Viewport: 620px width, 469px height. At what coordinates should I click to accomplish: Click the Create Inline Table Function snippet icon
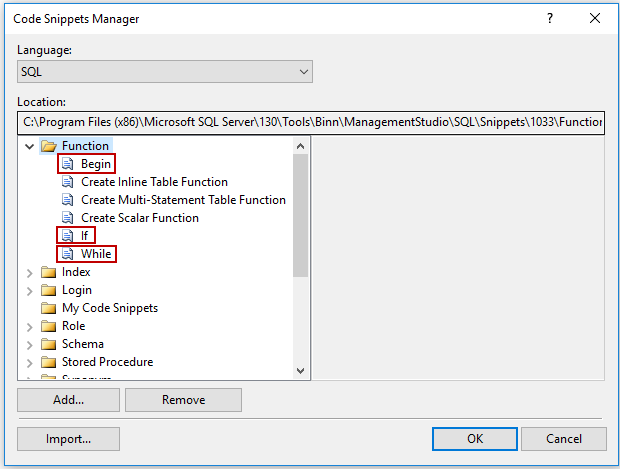click(x=68, y=182)
